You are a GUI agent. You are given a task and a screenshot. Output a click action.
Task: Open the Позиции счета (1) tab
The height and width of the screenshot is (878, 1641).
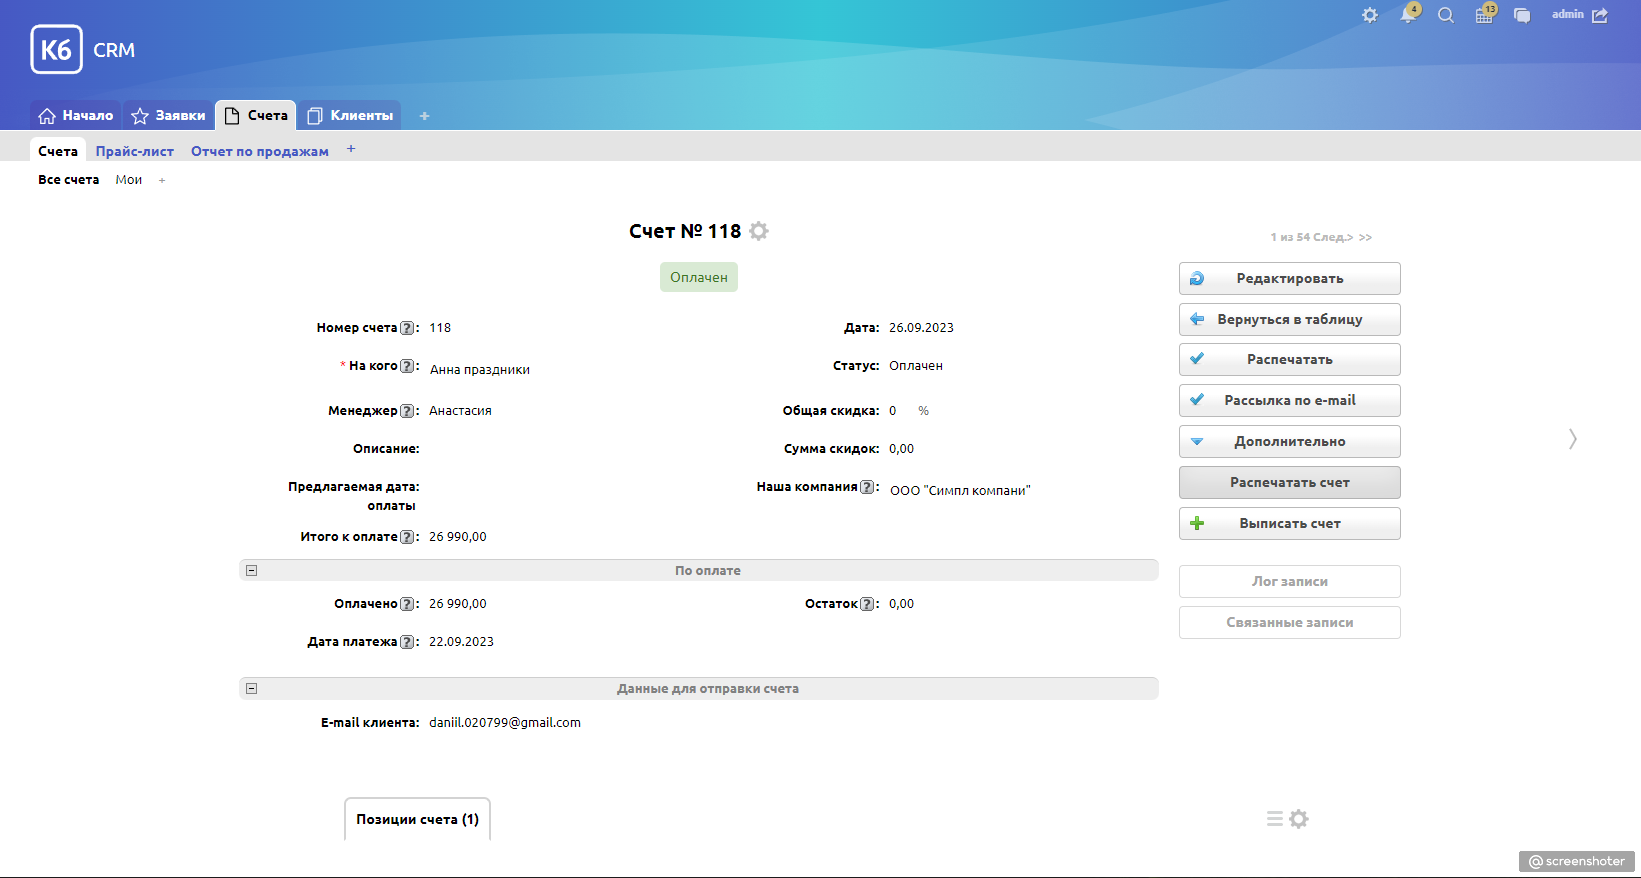[418, 819]
